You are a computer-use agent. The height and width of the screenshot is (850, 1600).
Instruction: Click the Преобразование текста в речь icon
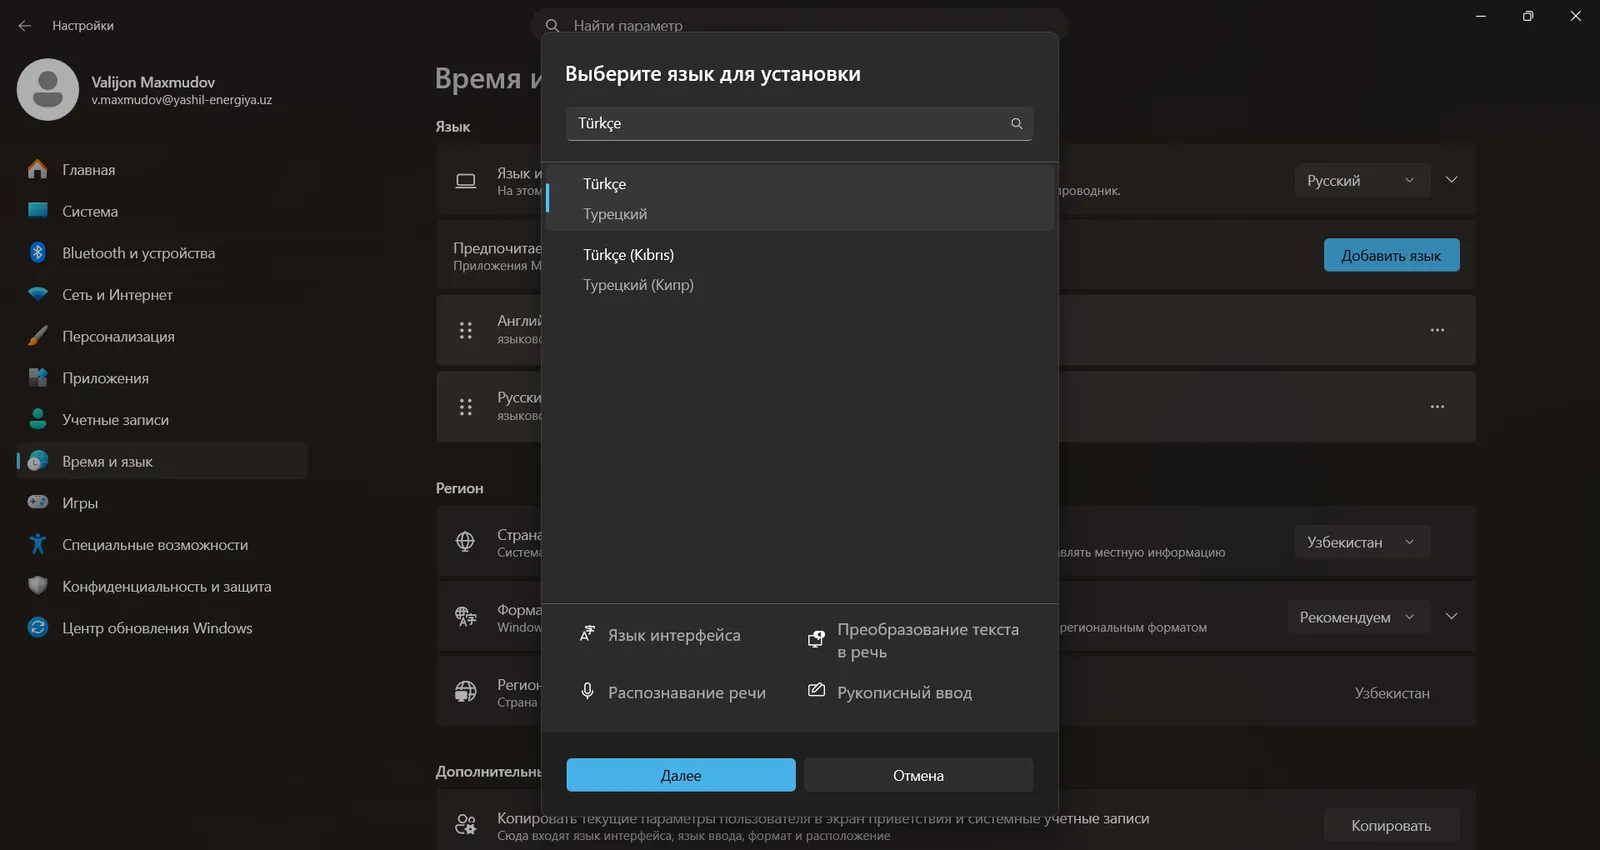(816, 639)
